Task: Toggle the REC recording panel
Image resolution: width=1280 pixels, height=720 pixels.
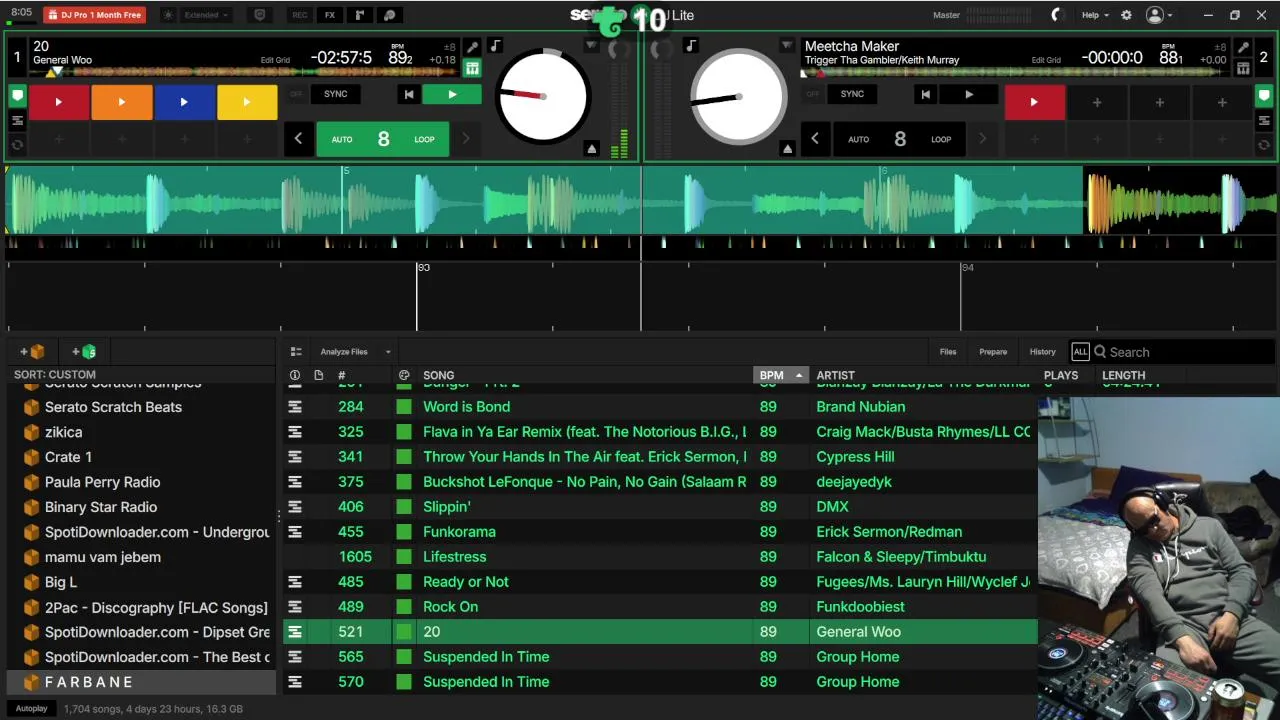Action: click(x=299, y=15)
